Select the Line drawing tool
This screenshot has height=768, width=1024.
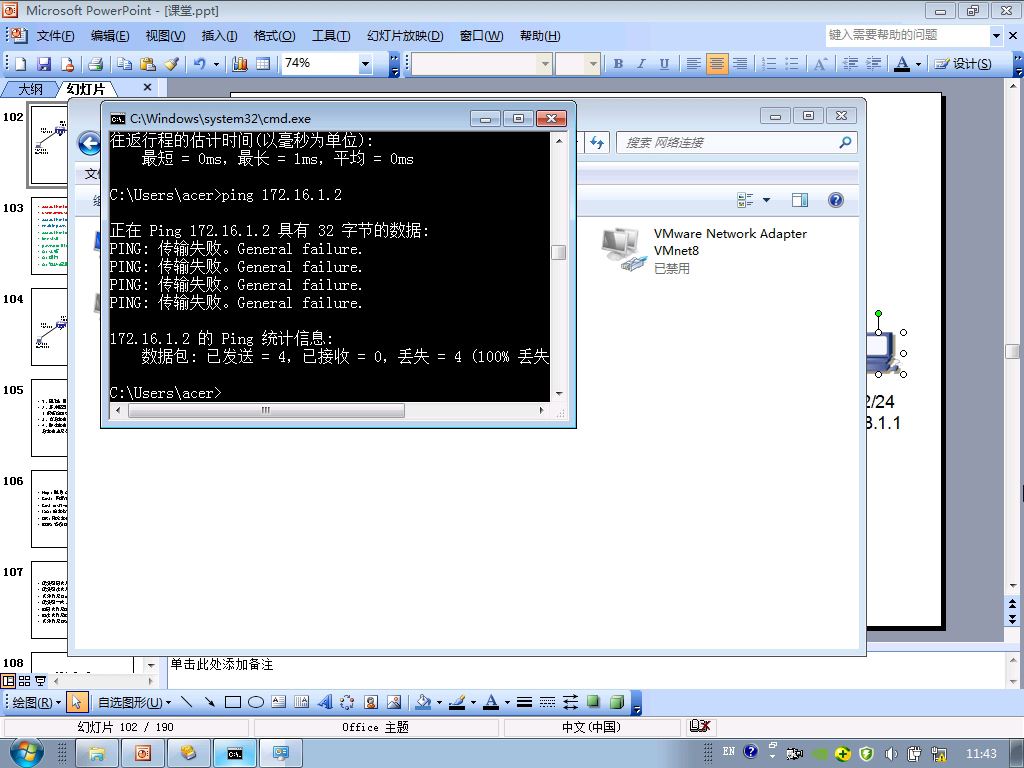(x=186, y=702)
